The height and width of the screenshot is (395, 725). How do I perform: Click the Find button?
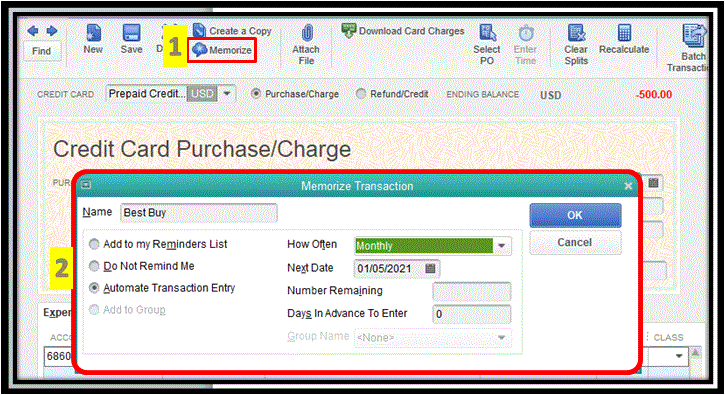click(42, 51)
